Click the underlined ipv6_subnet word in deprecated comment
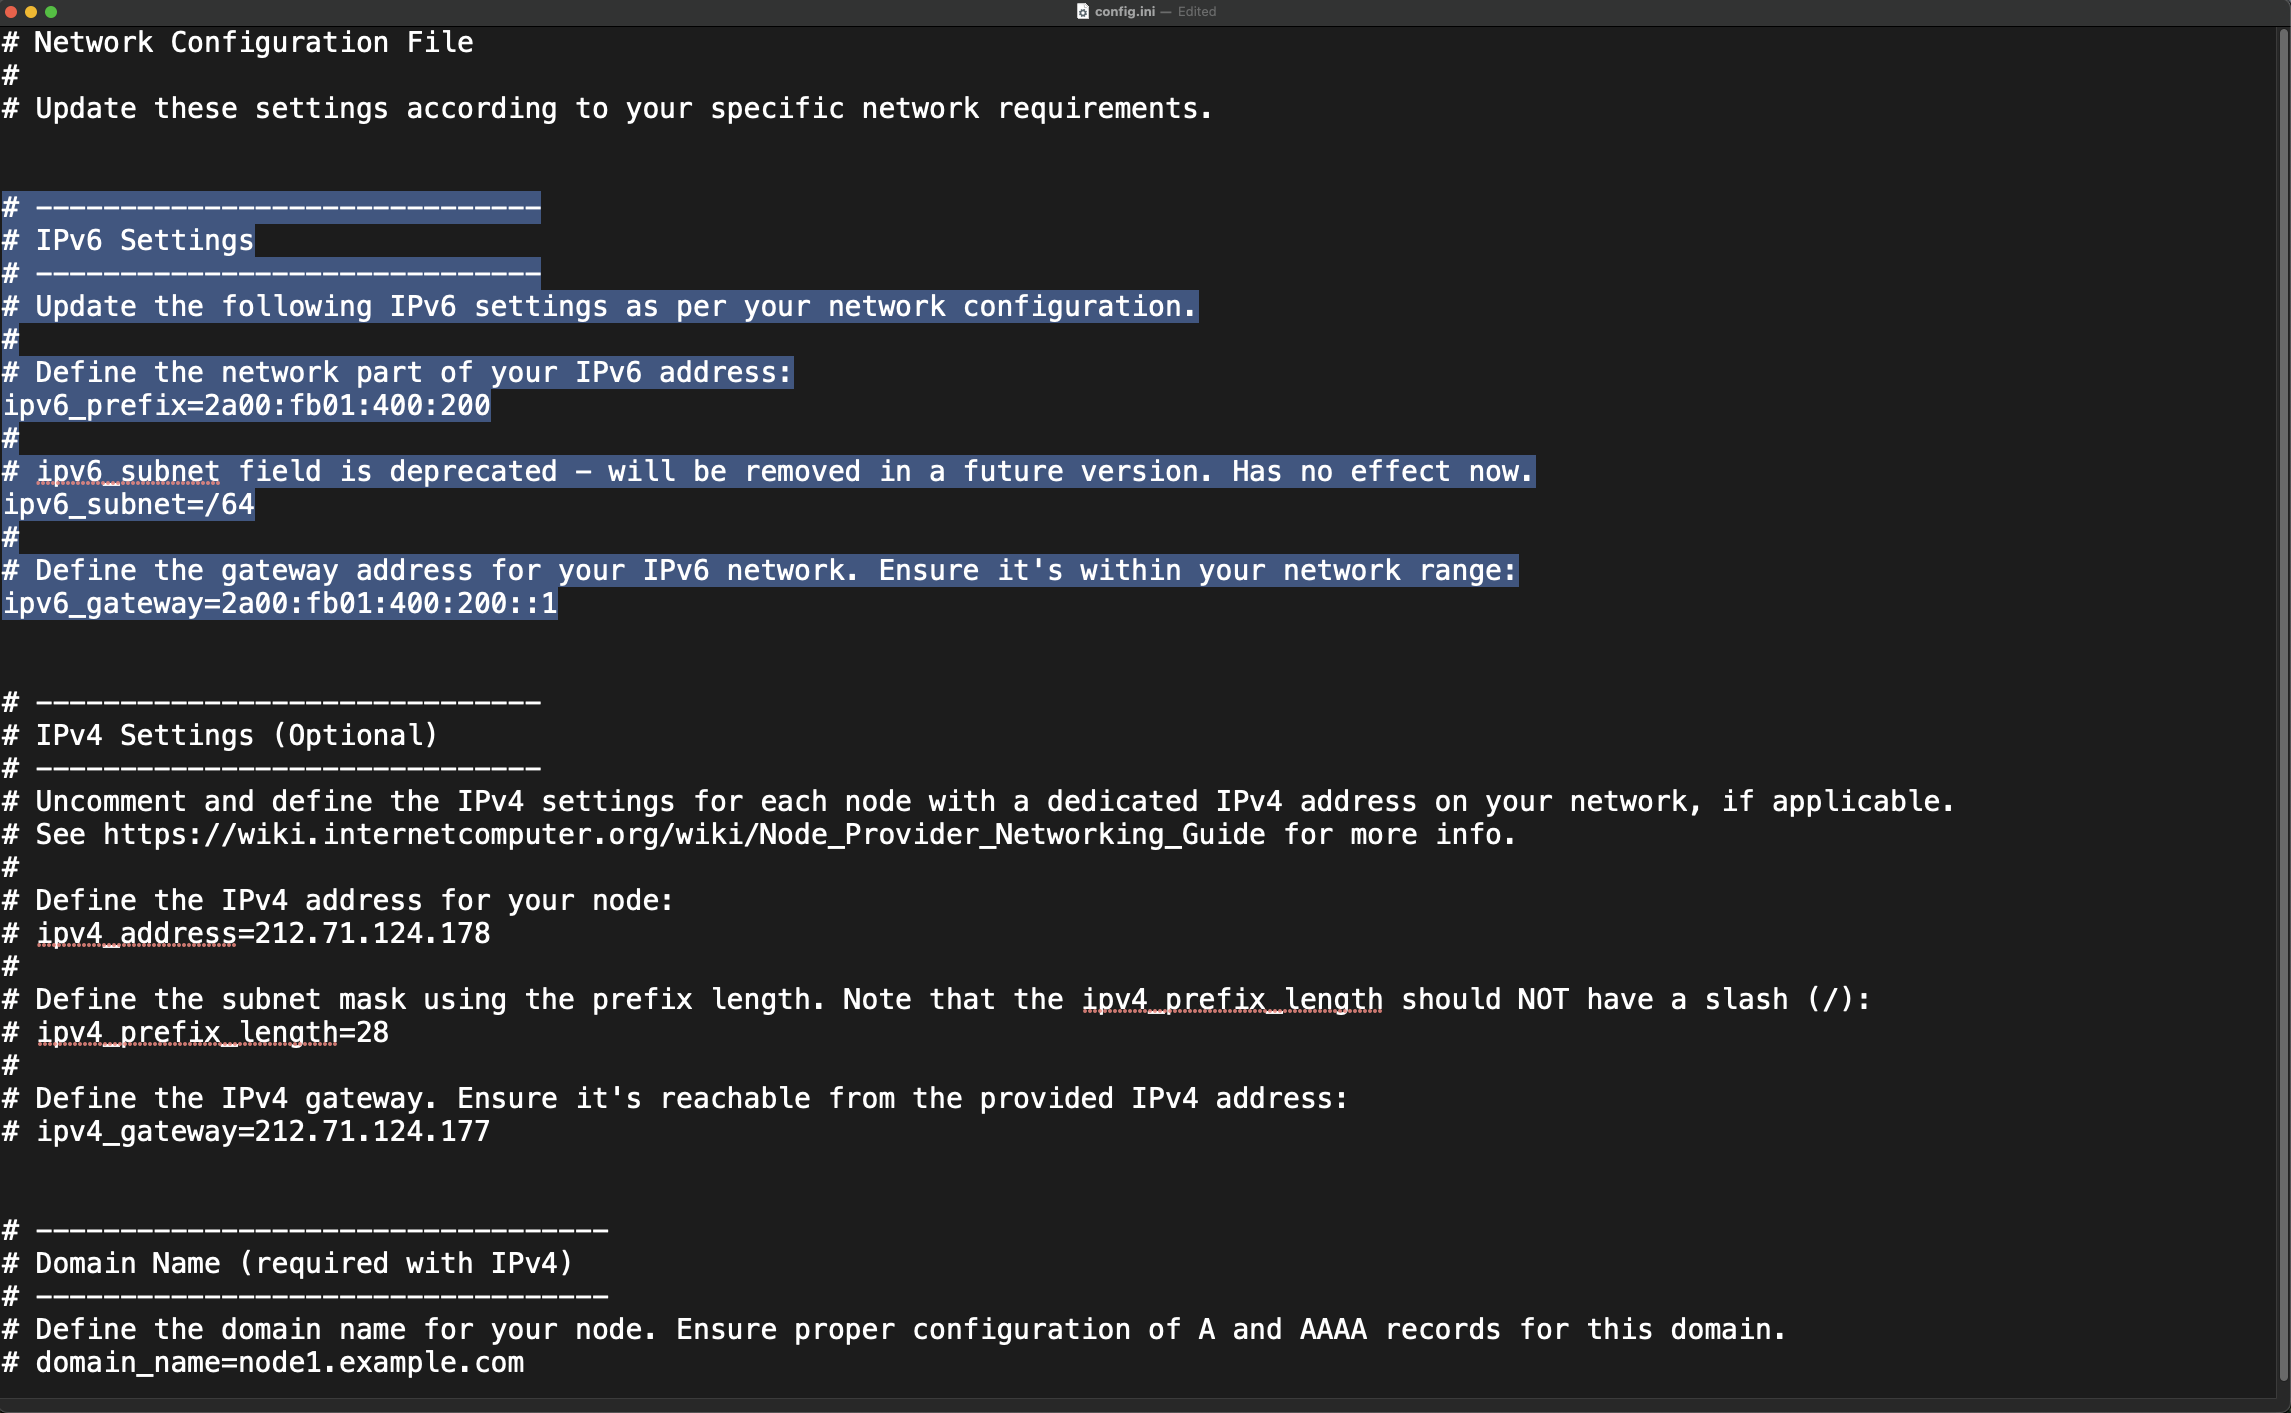The image size is (2291, 1413). 128,471
